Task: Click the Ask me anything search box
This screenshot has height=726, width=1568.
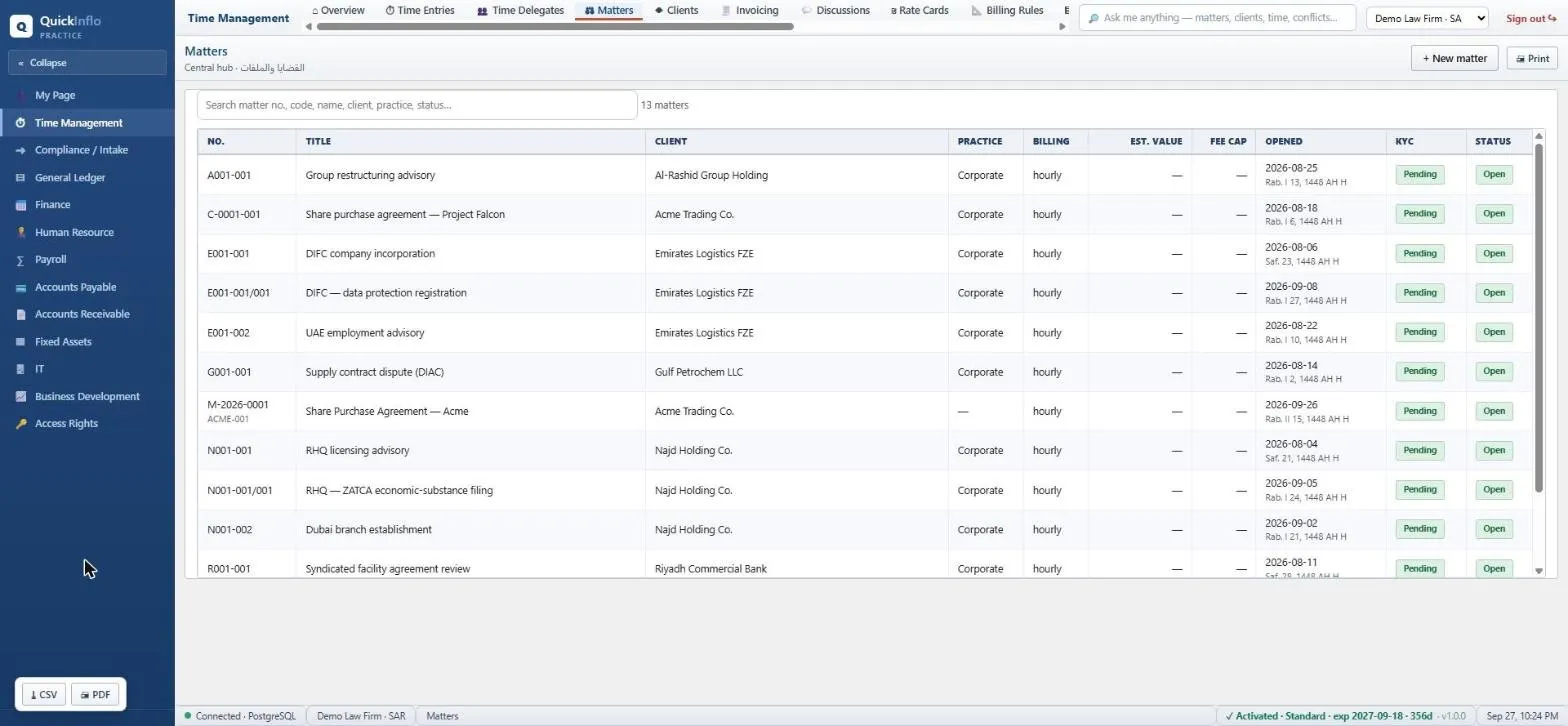Action: tap(1217, 18)
